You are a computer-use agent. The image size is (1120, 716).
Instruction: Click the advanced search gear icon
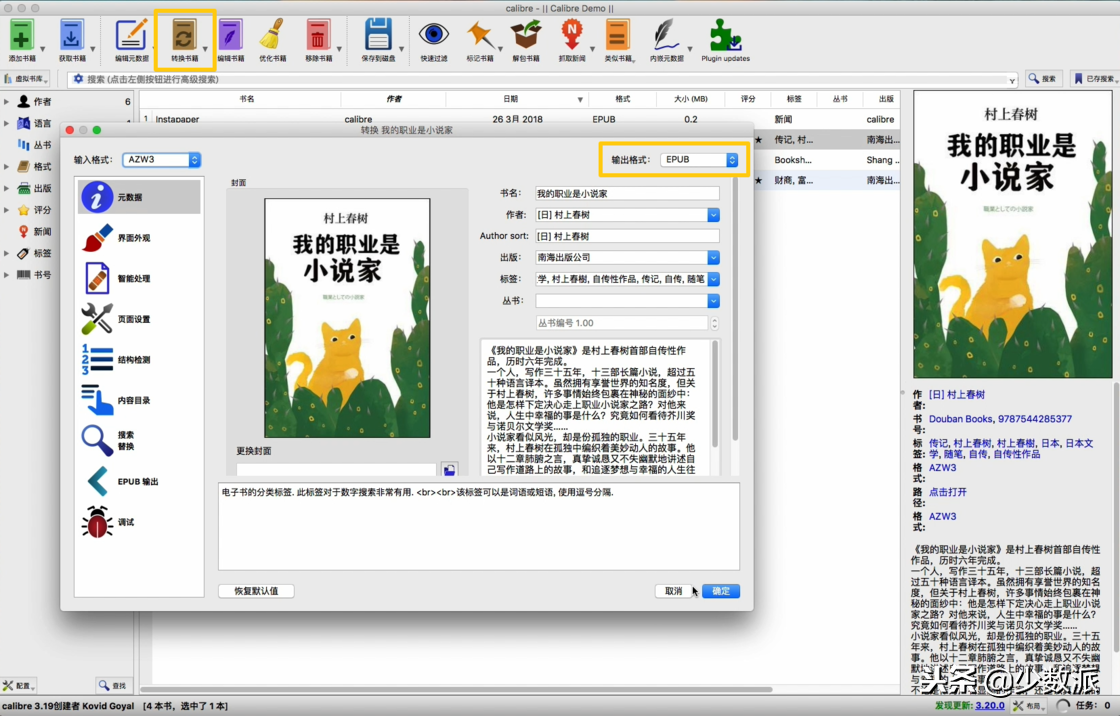coord(78,79)
